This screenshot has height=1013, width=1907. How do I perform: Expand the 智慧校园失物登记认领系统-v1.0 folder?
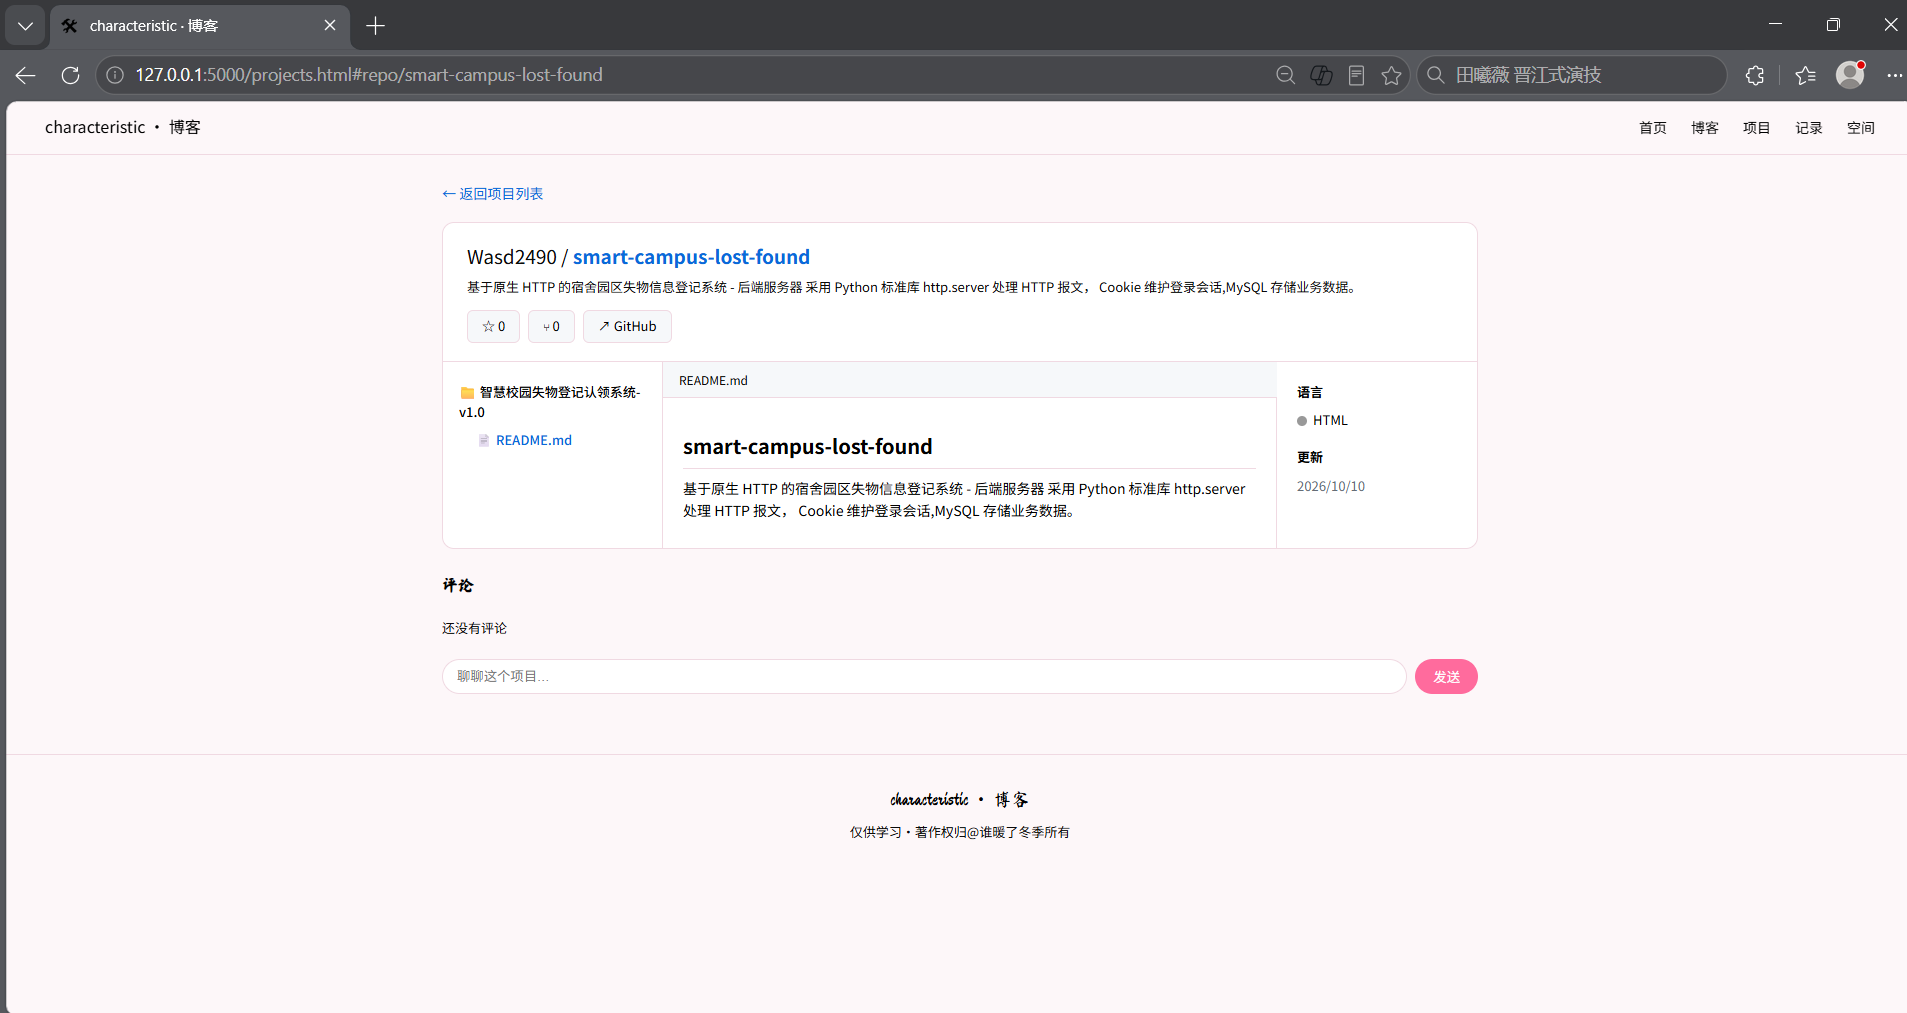550,402
